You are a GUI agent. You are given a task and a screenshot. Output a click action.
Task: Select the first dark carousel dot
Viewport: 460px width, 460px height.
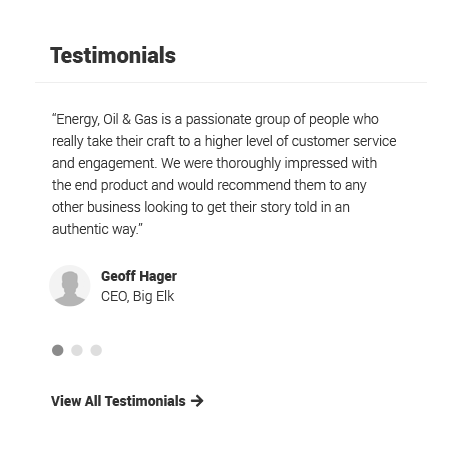tap(58, 350)
